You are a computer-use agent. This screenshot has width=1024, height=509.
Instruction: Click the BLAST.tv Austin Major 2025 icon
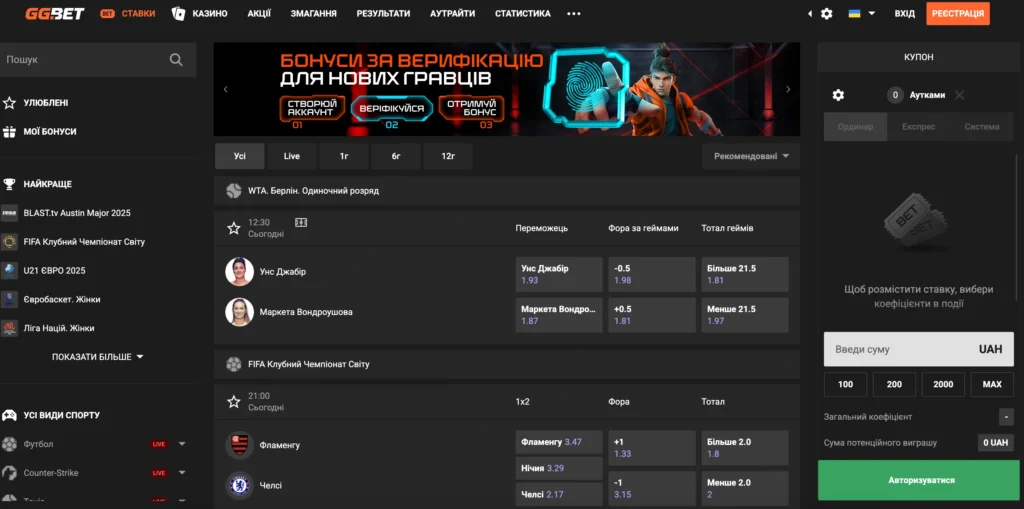[x=9, y=213]
